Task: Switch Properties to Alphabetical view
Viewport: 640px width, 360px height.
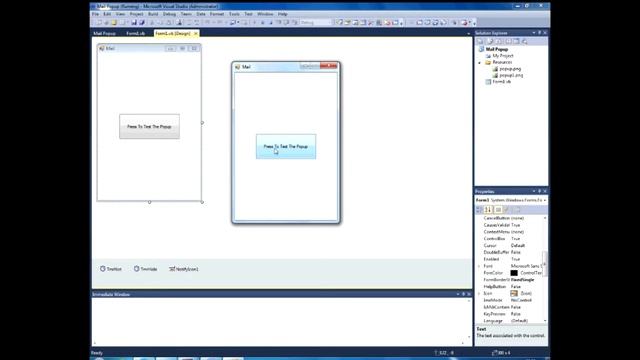Action: (x=488, y=209)
